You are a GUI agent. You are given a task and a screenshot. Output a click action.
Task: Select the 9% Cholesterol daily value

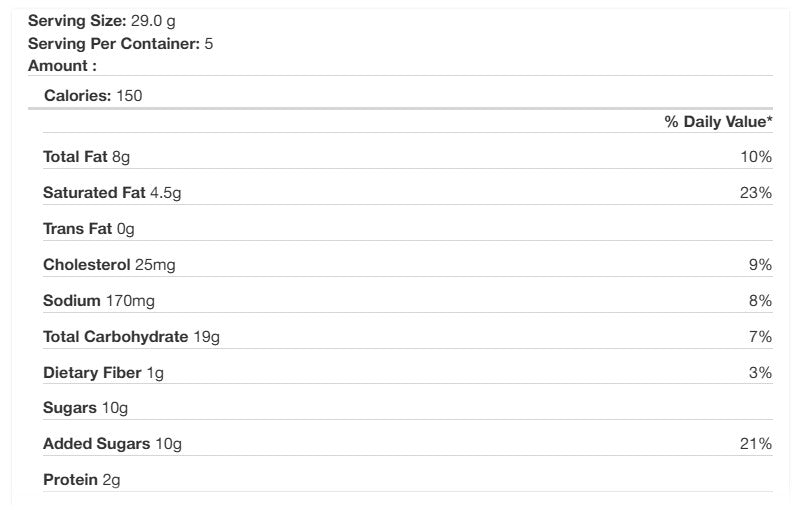tap(761, 265)
